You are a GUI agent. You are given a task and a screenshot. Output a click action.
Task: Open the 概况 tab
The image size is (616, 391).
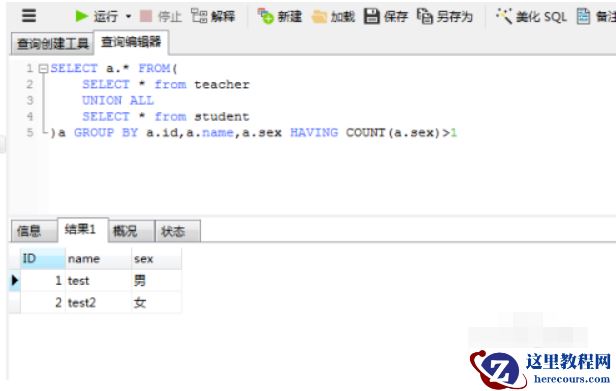132,231
